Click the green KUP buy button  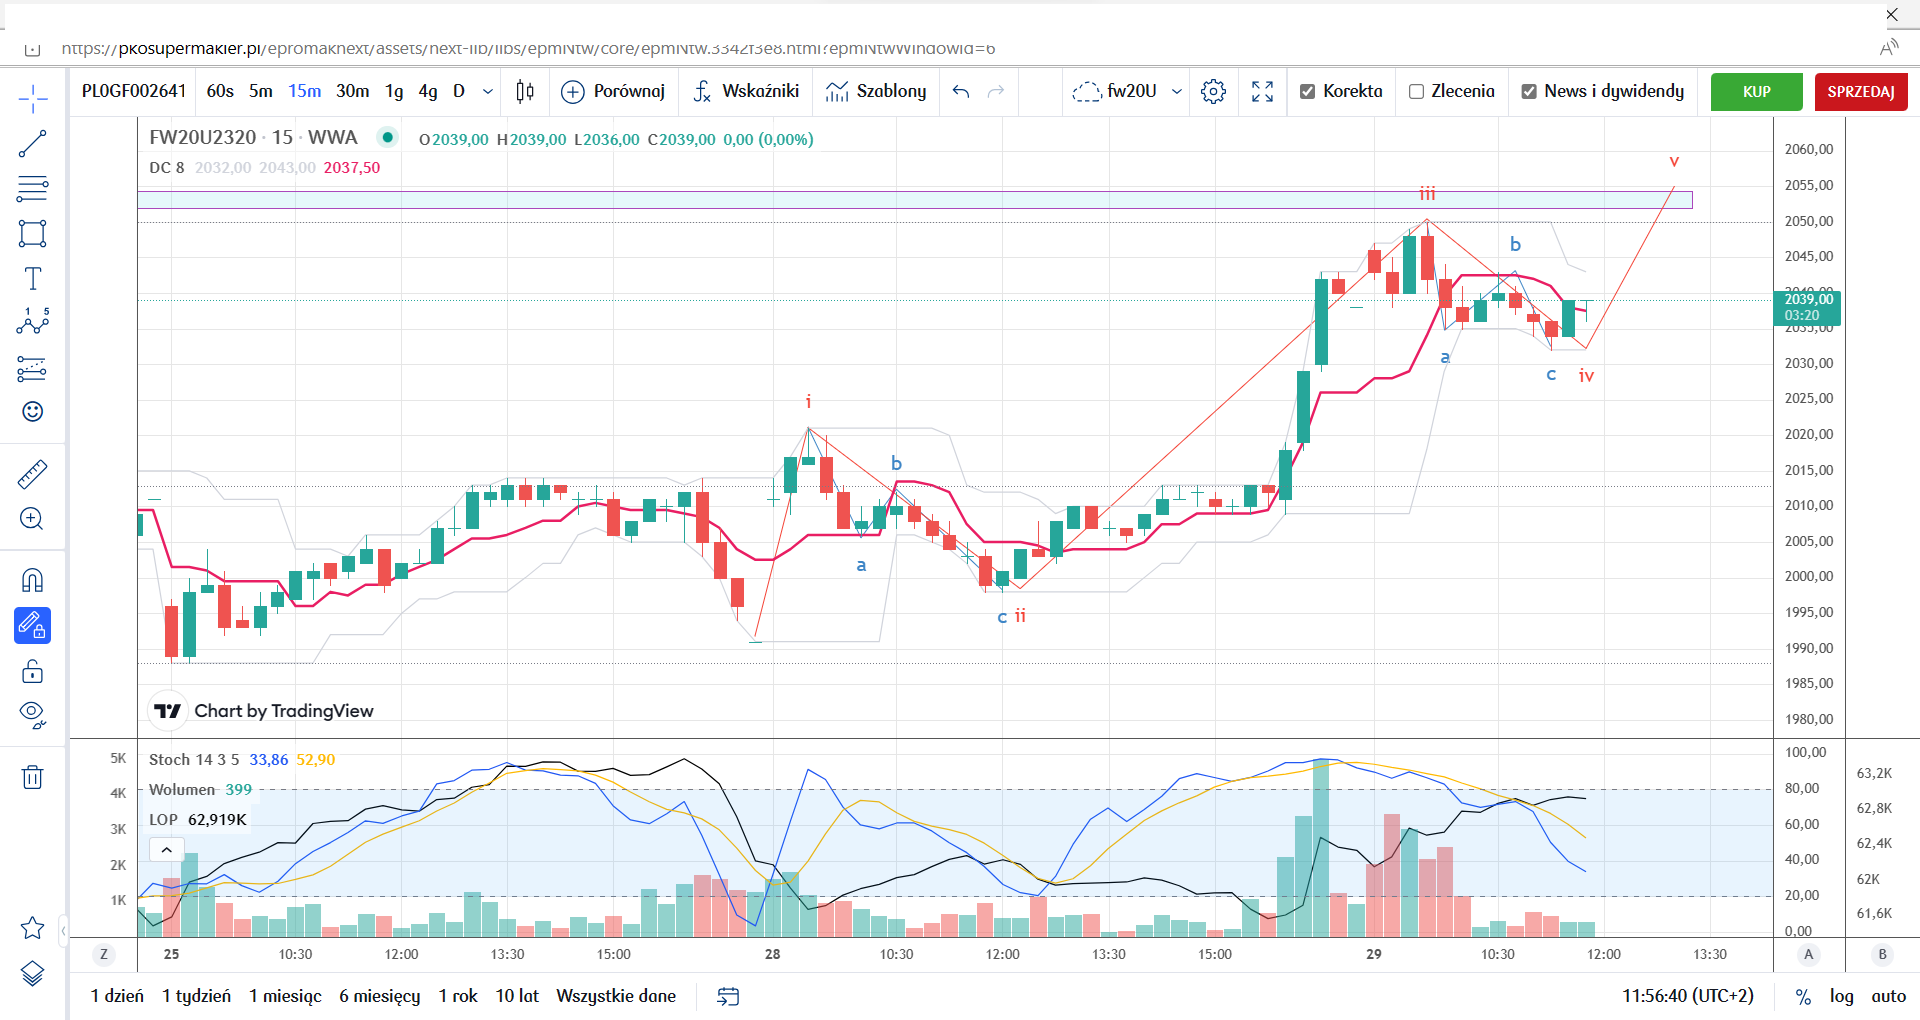click(1757, 92)
